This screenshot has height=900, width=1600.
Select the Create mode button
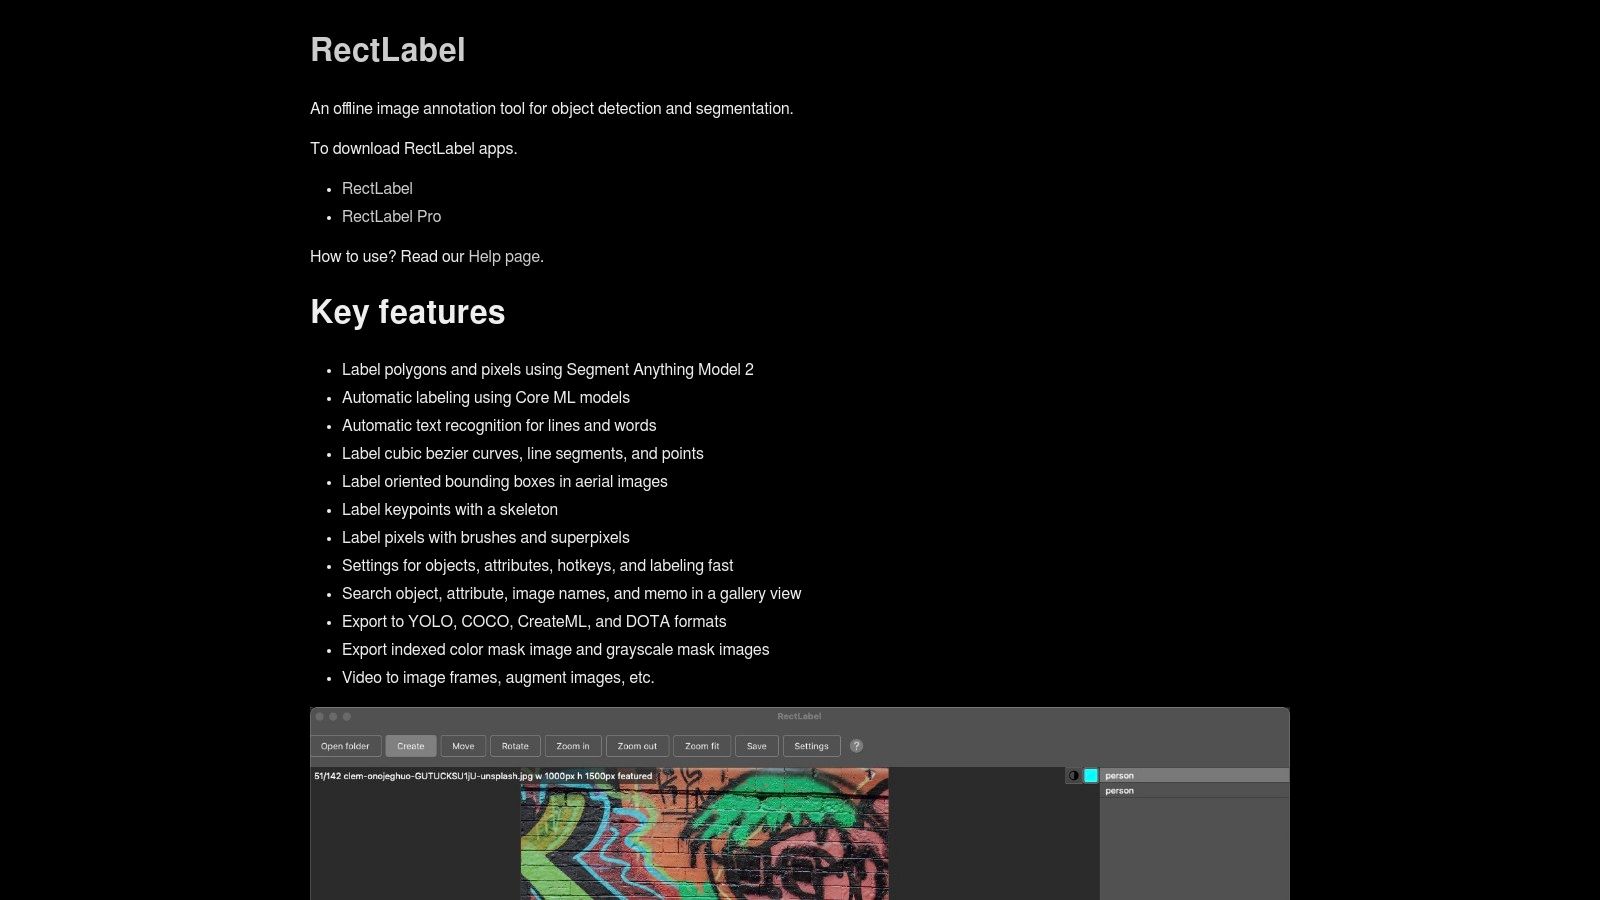[x=410, y=746]
